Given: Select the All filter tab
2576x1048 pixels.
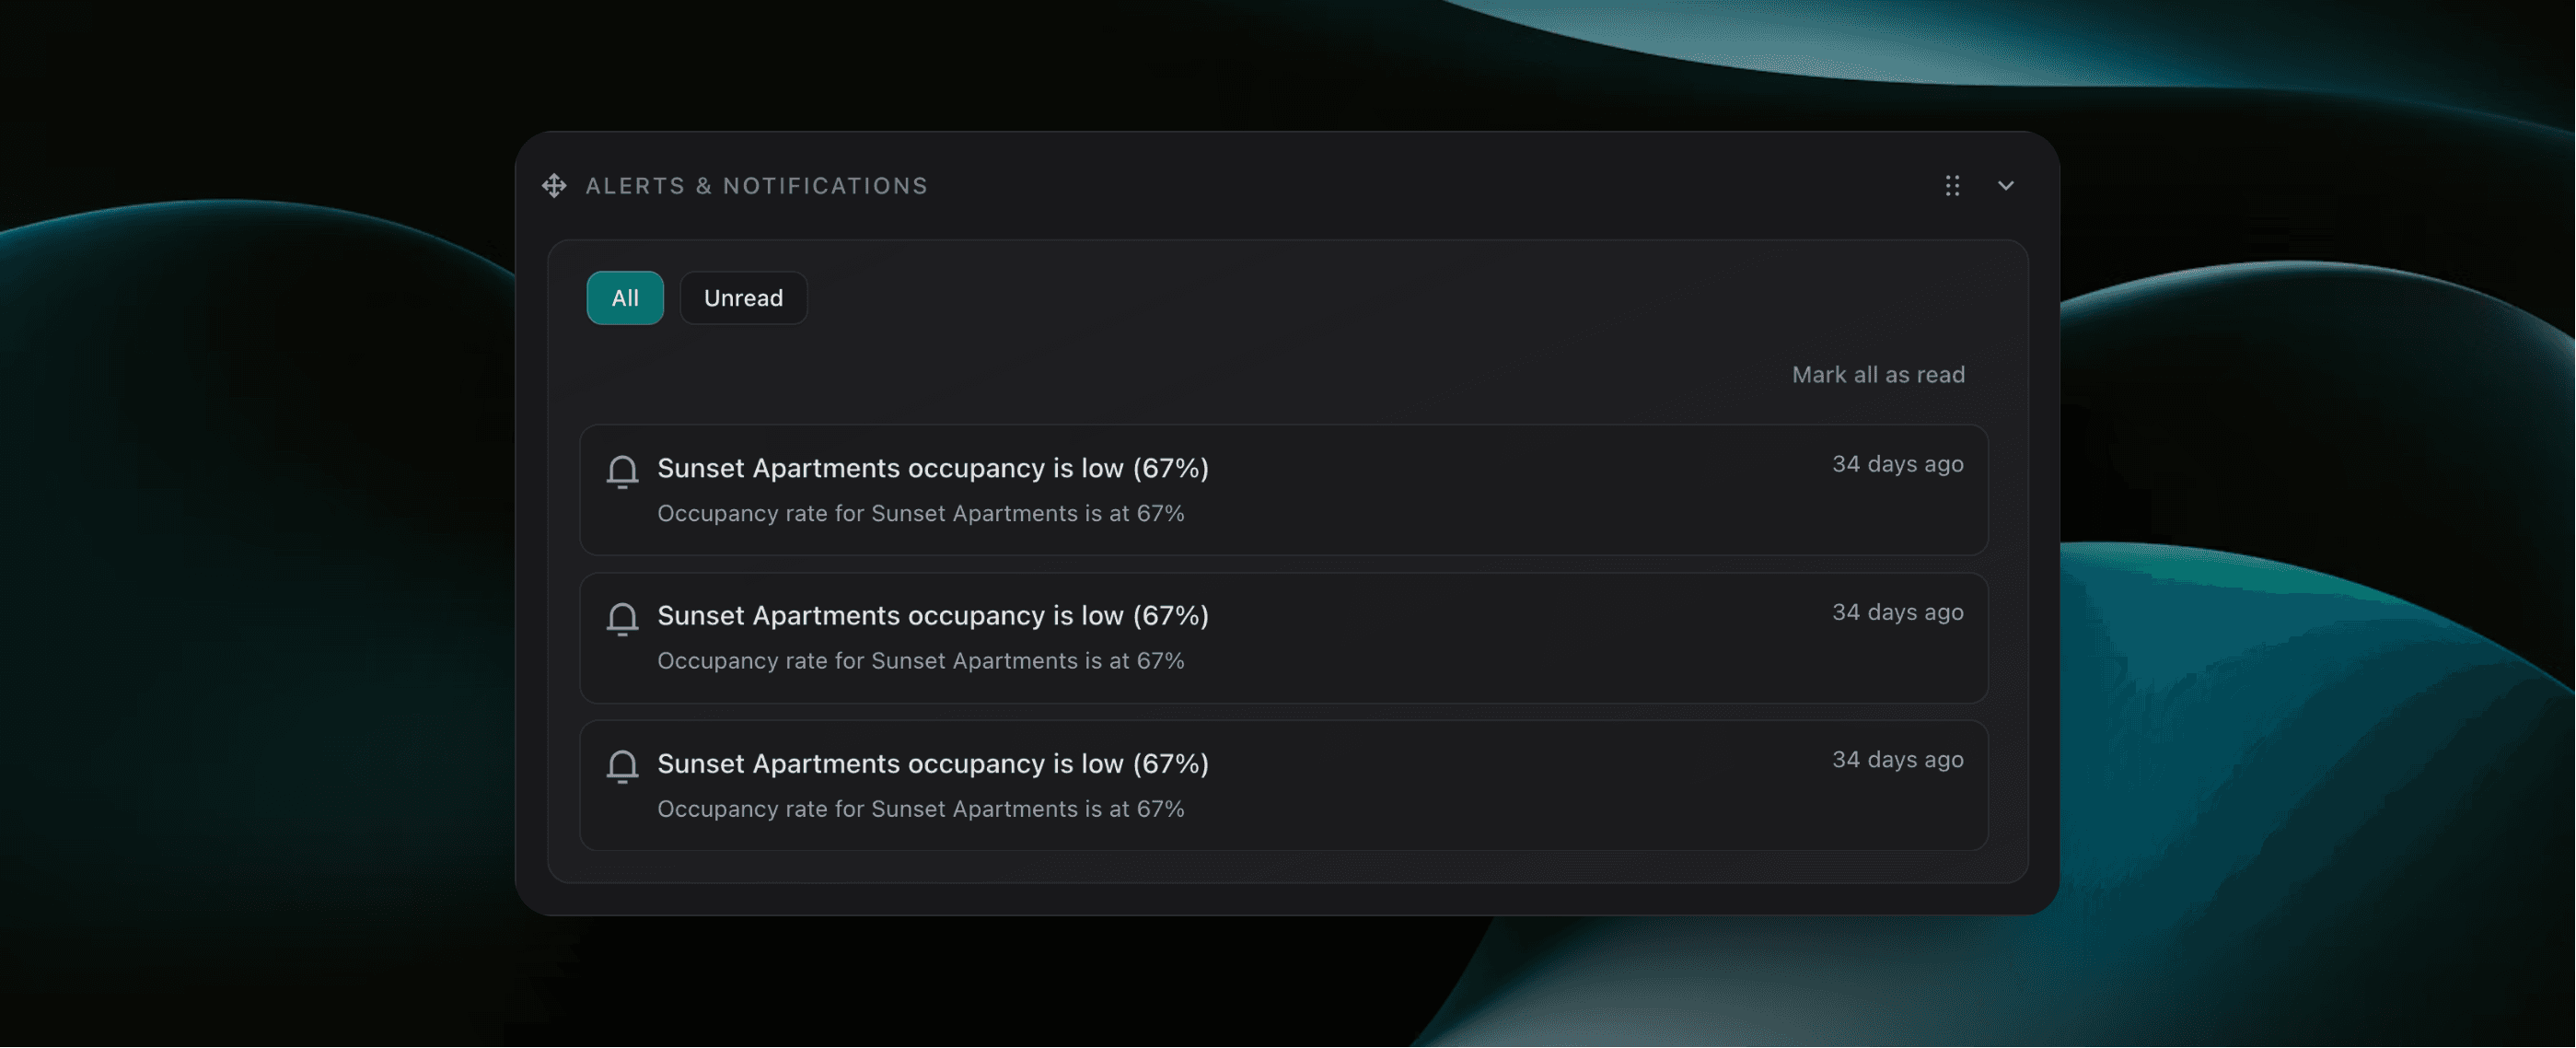Looking at the screenshot, I should (625, 298).
